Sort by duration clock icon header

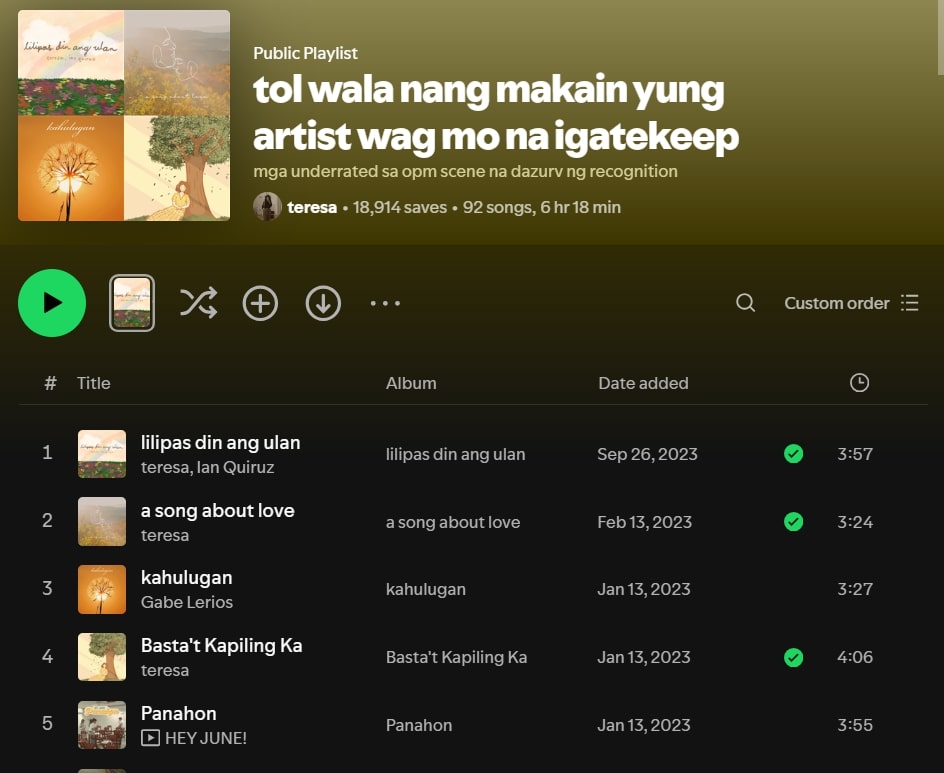(x=859, y=383)
